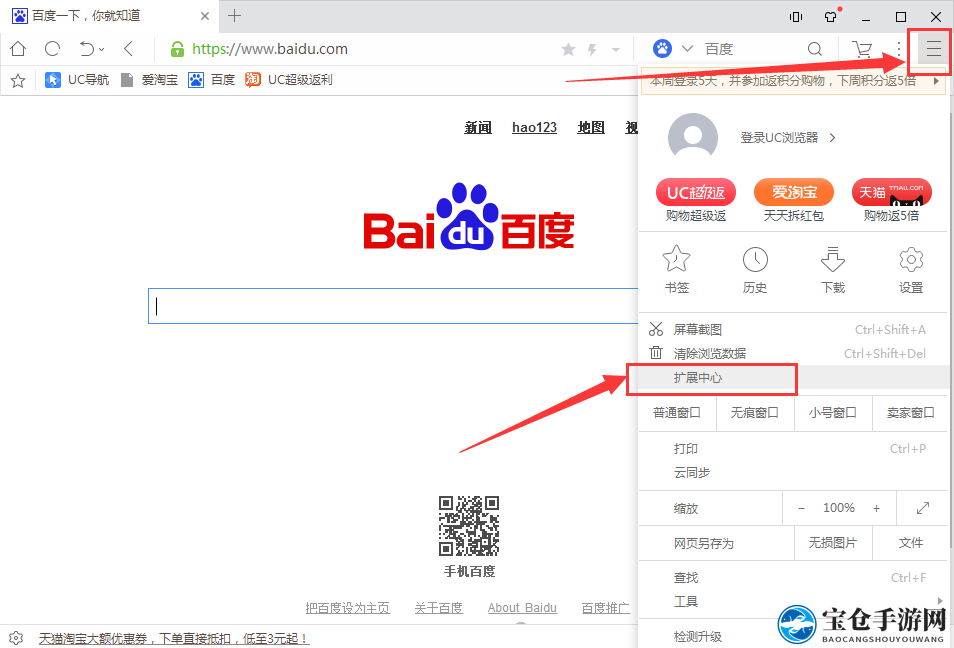Open the search engine chooser chevron
The height and width of the screenshot is (648, 954).
(688, 49)
